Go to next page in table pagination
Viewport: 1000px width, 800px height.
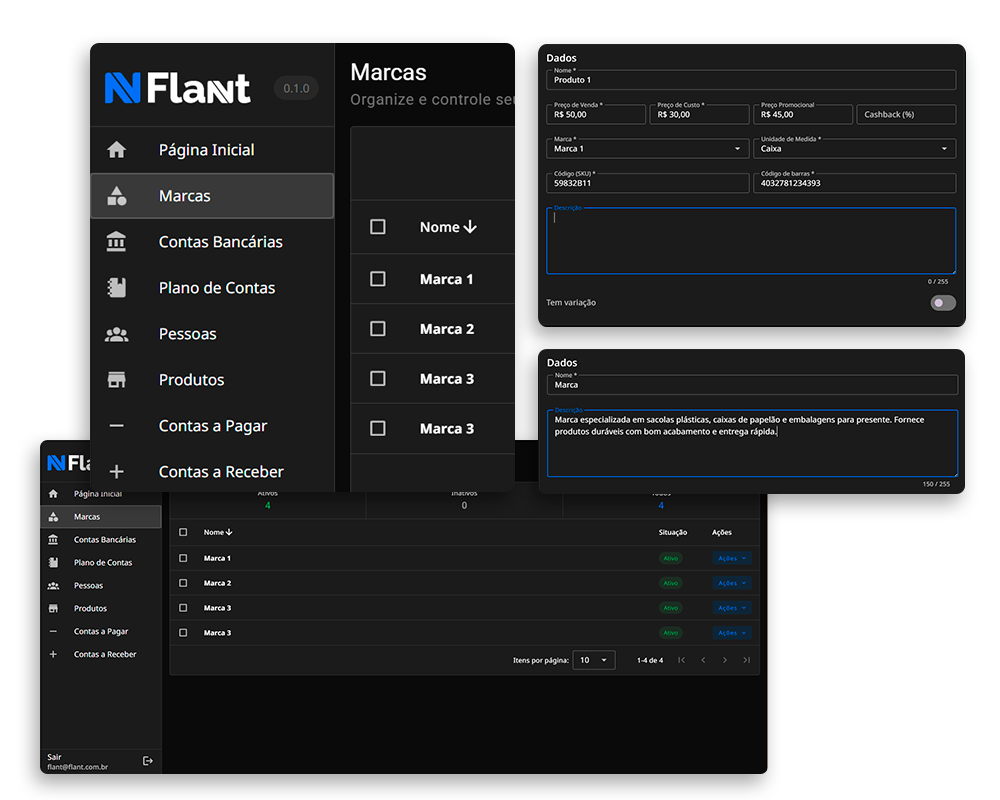pyautogui.click(x=725, y=660)
